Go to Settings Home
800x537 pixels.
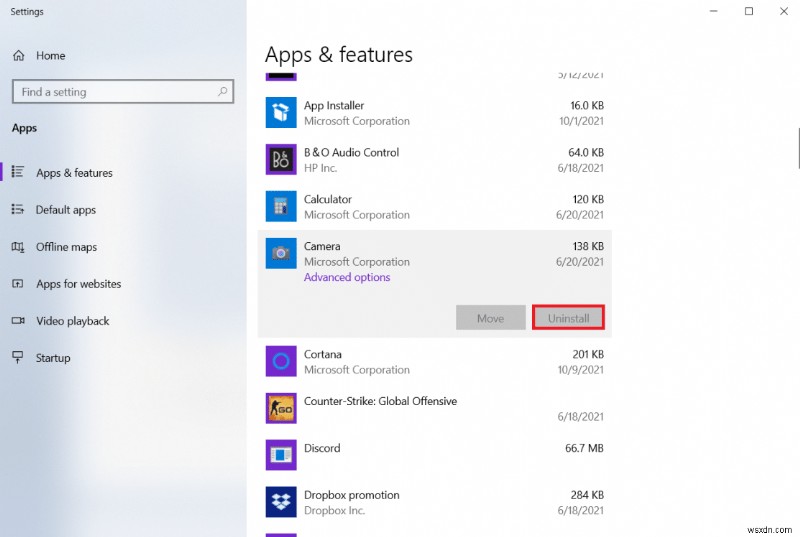pyautogui.click(x=50, y=56)
